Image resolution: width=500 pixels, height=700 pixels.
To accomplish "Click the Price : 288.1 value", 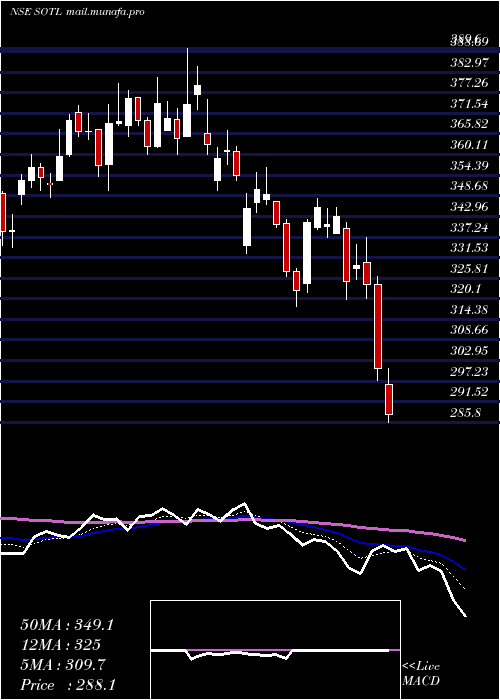I will (x=68, y=685).
